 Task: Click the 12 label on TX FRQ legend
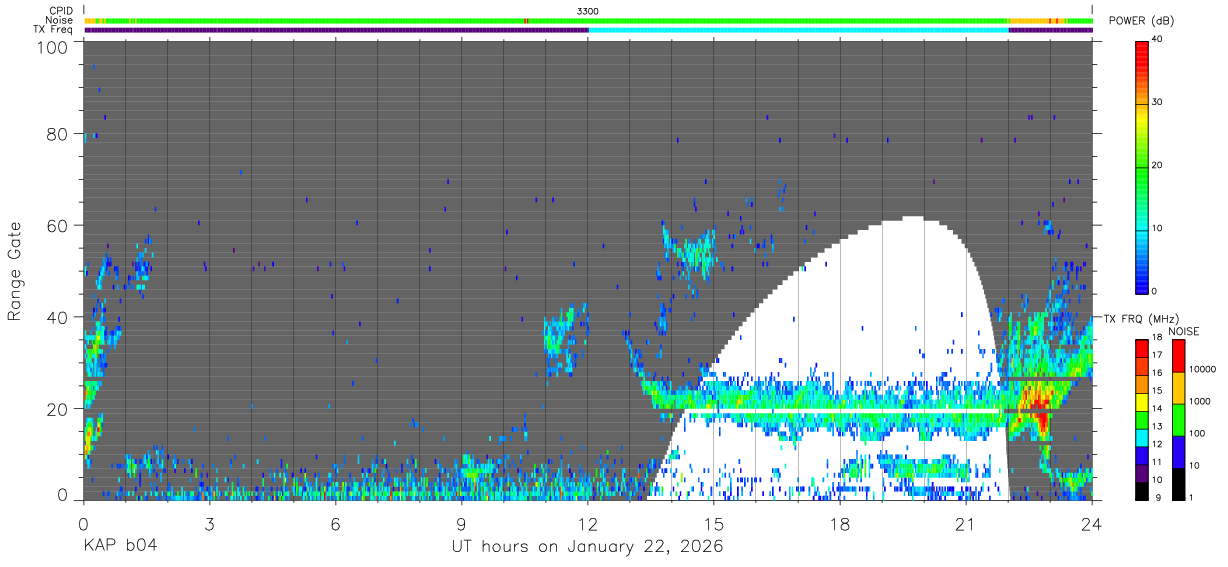point(1155,443)
